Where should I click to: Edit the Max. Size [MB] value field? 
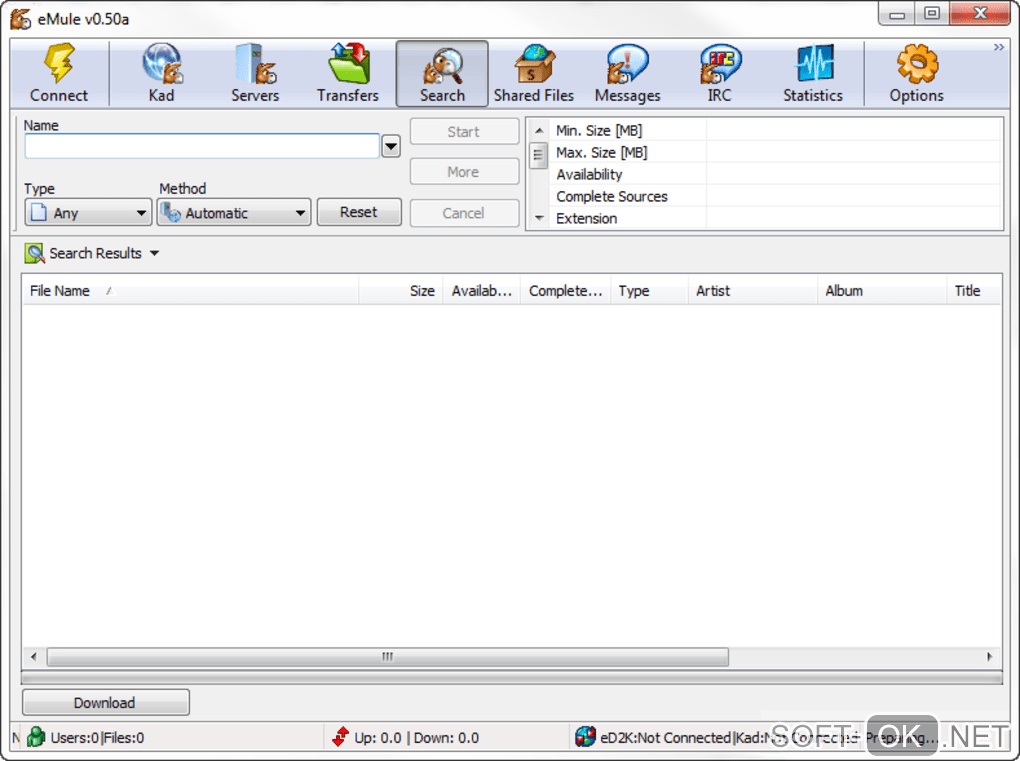[x=853, y=153]
